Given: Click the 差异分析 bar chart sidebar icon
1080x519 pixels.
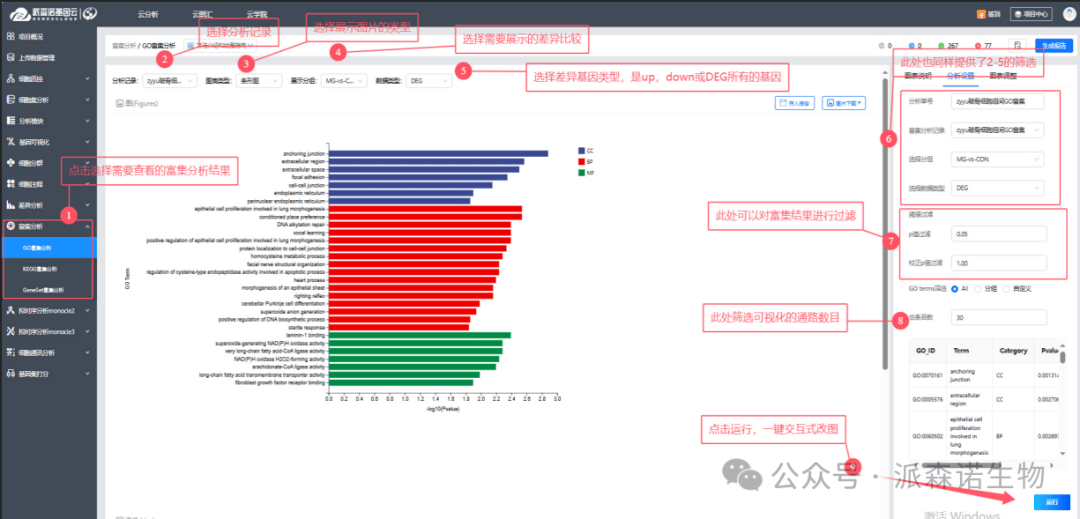Looking at the screenshot, I should point(10,205).
